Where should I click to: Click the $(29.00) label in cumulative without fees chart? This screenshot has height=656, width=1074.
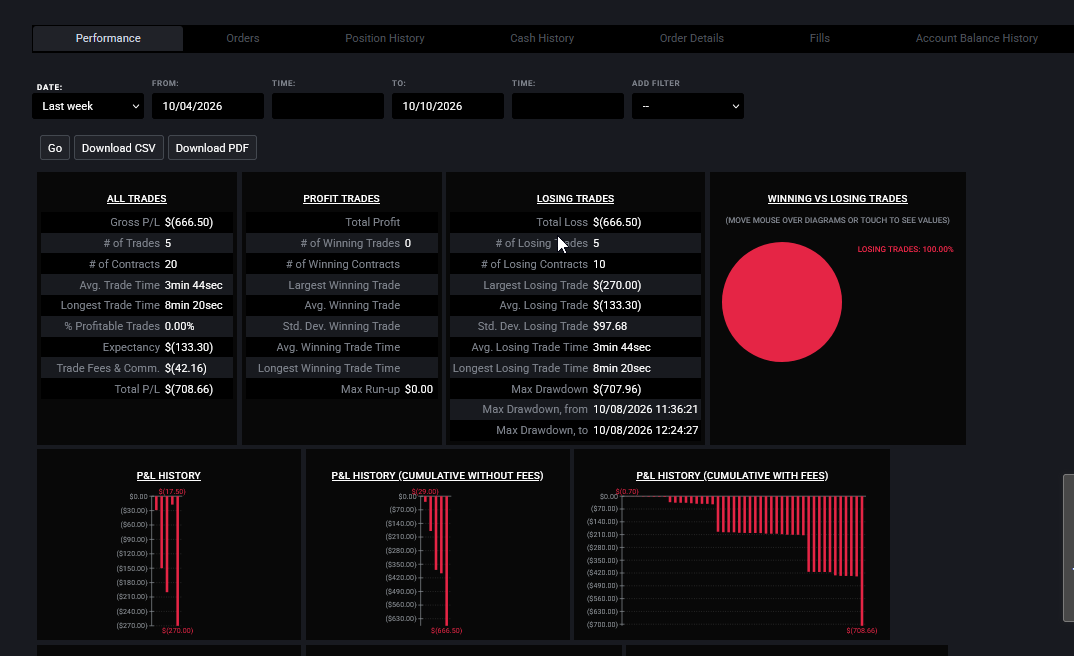tap(425, 492)
